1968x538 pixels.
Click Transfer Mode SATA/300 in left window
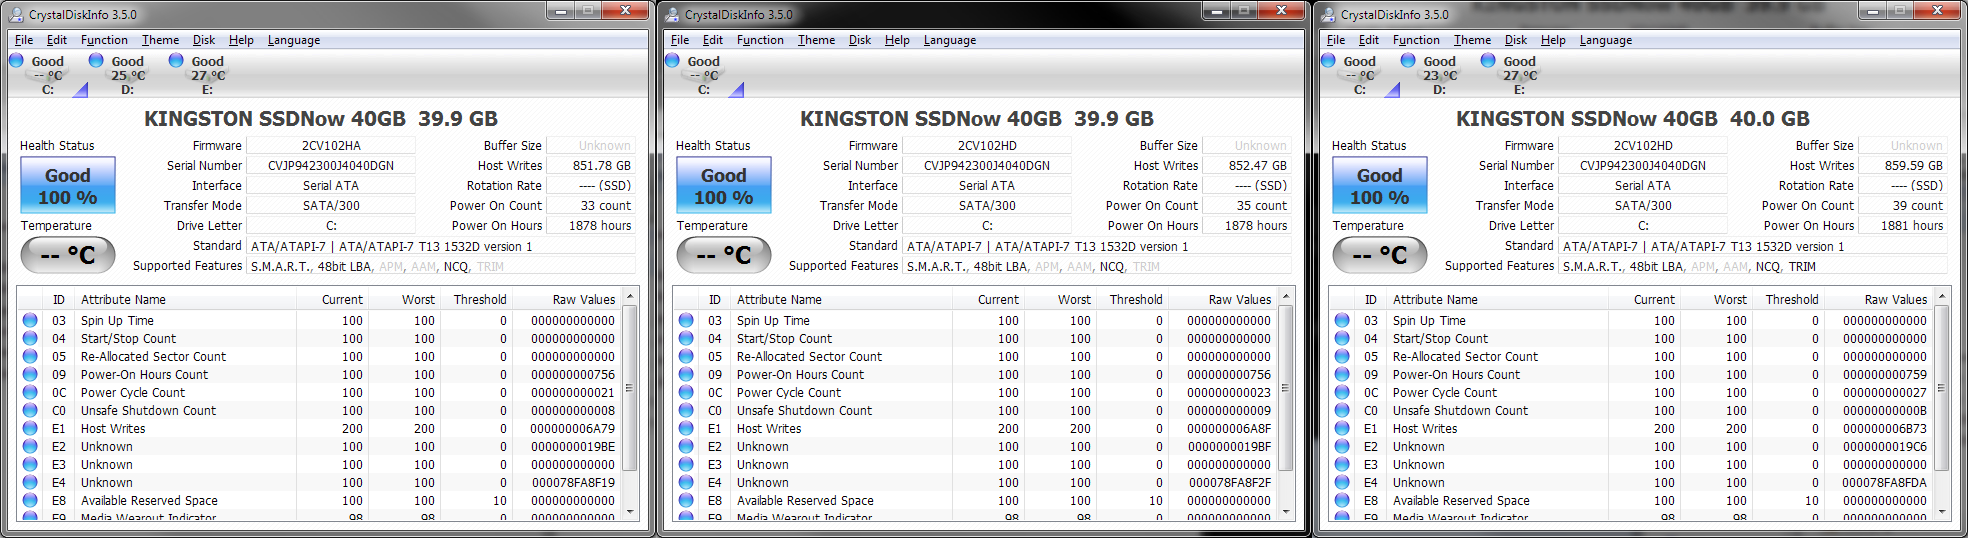pyautogui.click(x=331, y=206)
